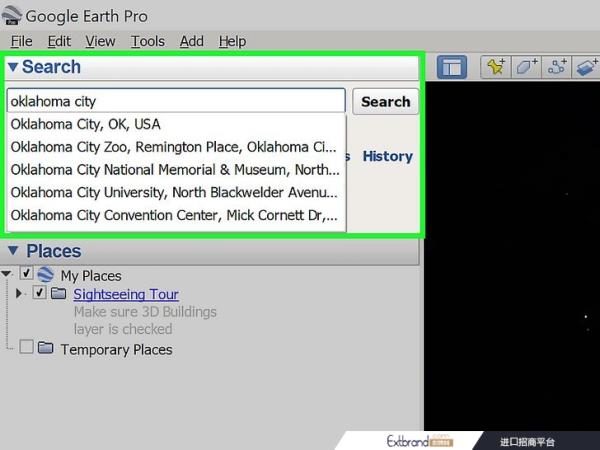
Task: Open the Edit menu
Action: [x=59, y=41]
